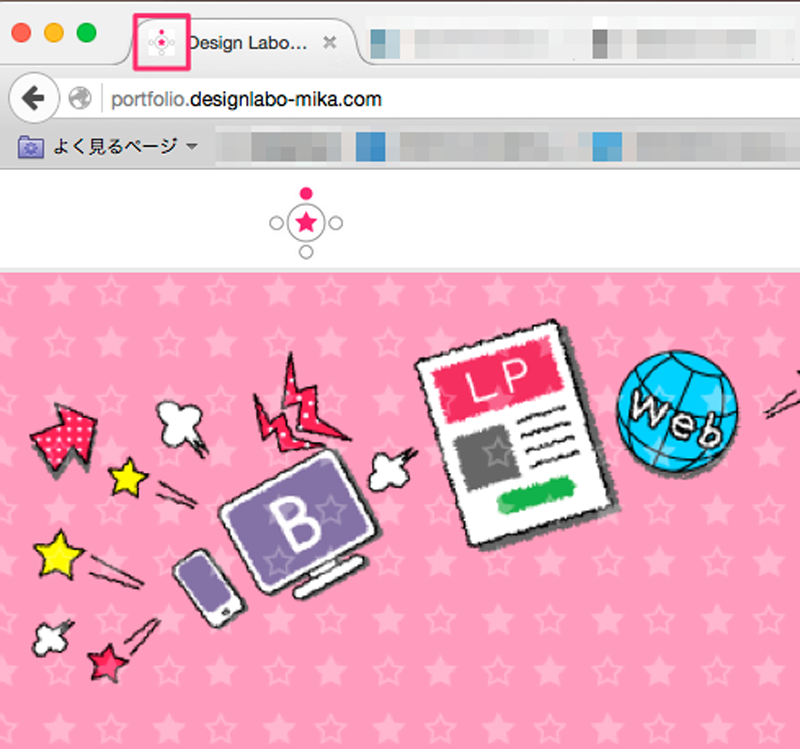This screenshot has width=800, height=749.
Task: Click the purple B monitor illustration
Action: click(297, 521)
